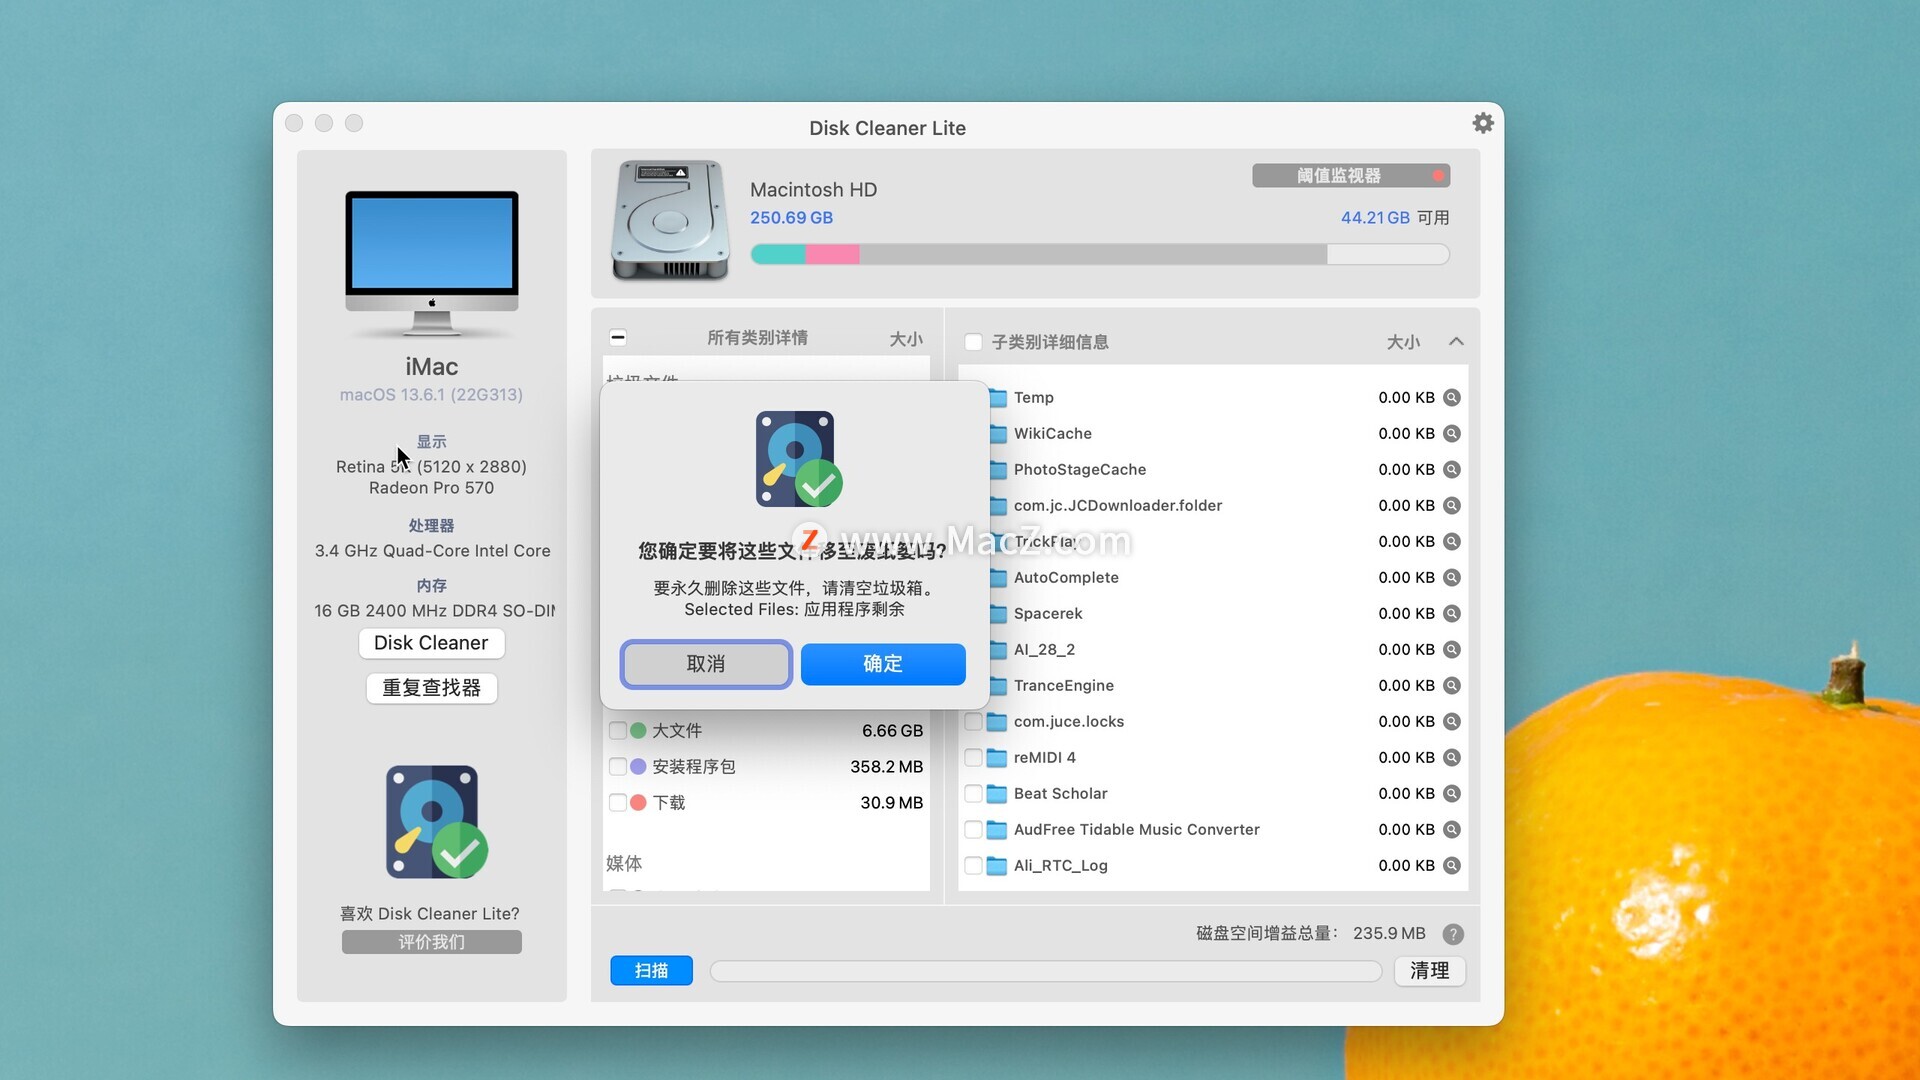Select the TranceEngine row

point(1213,686)
